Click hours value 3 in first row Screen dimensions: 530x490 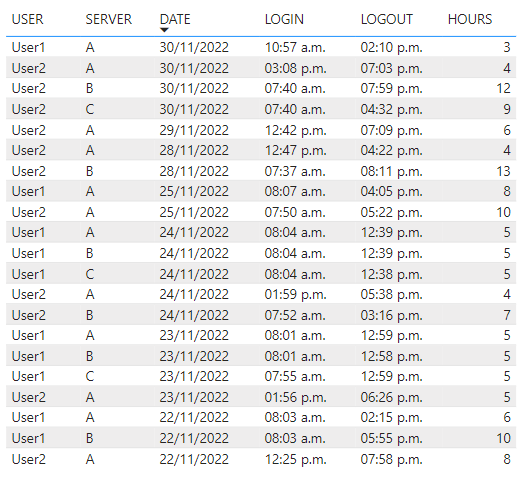tap(507, 47)
